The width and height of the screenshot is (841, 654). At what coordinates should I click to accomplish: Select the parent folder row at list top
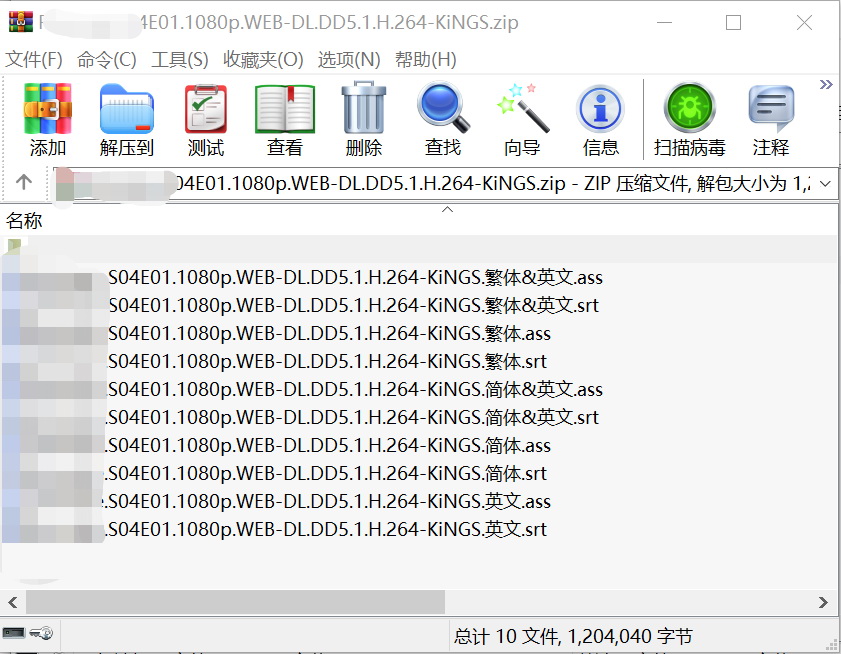[418, 248]
